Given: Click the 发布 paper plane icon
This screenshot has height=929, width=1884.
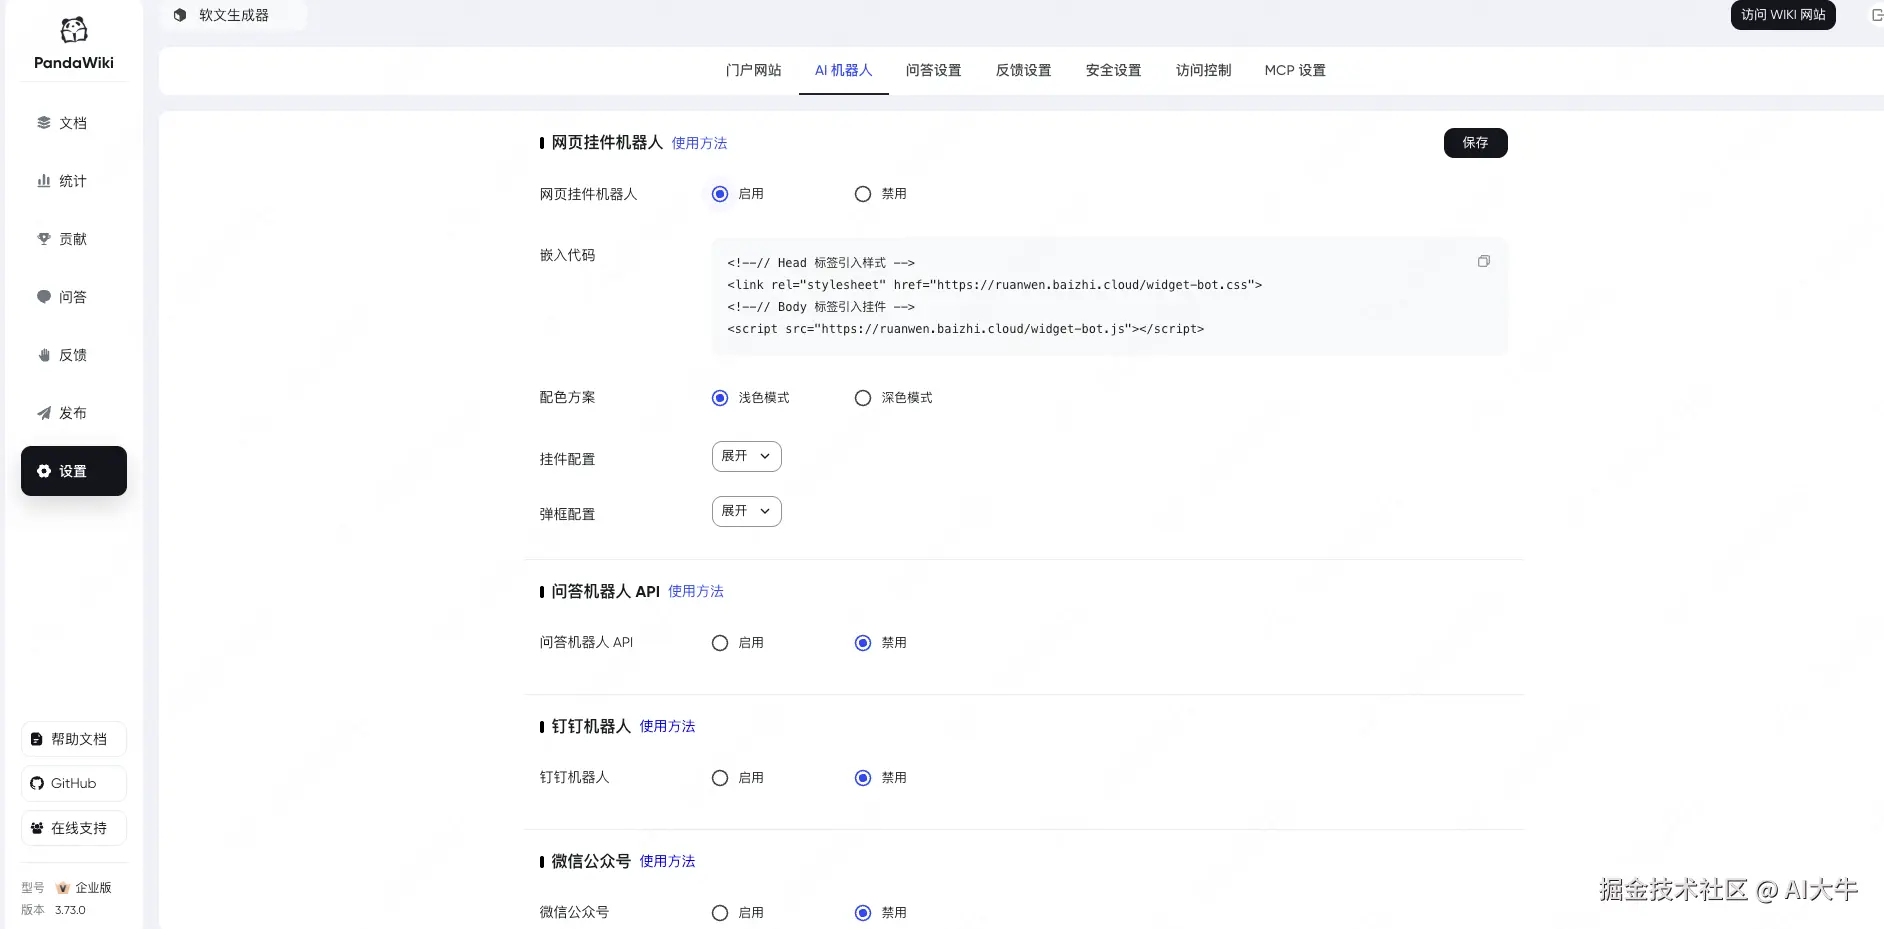Looking at the screenshot, I should coord(44,413).
